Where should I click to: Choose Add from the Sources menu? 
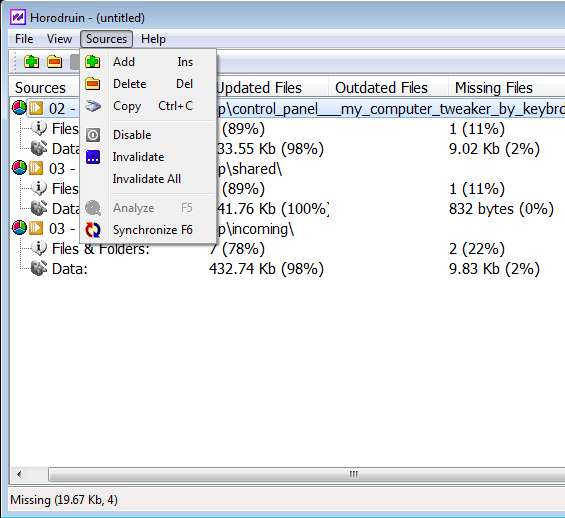pos(148,62)
